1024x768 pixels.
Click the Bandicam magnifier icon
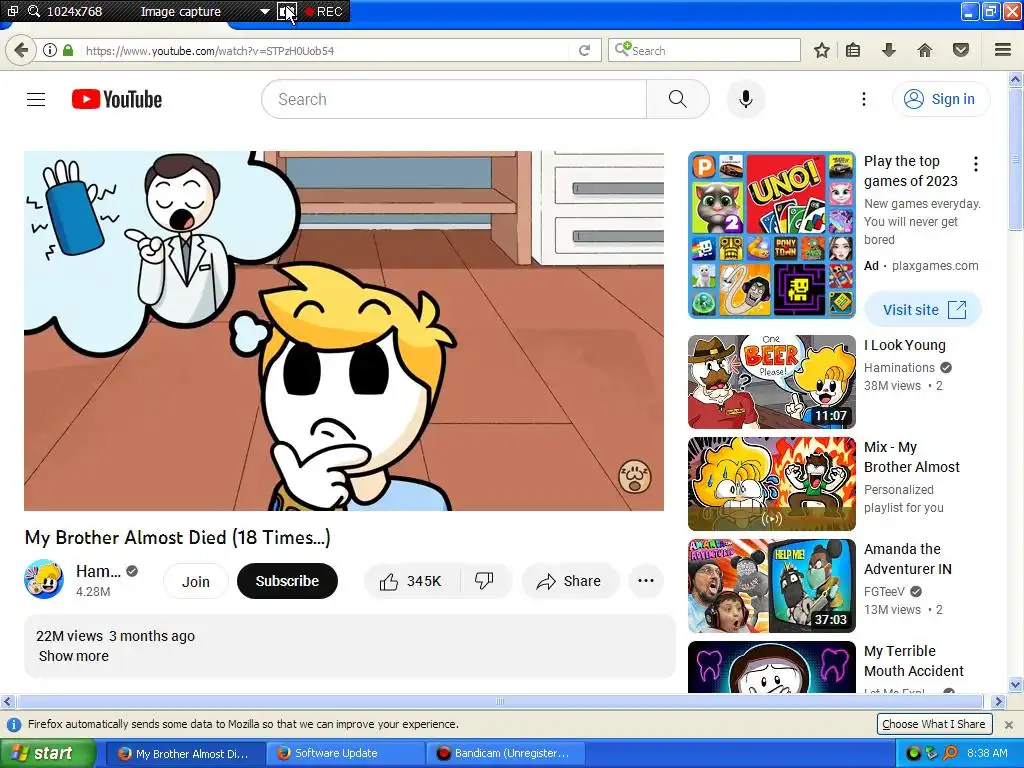[34, 11]
